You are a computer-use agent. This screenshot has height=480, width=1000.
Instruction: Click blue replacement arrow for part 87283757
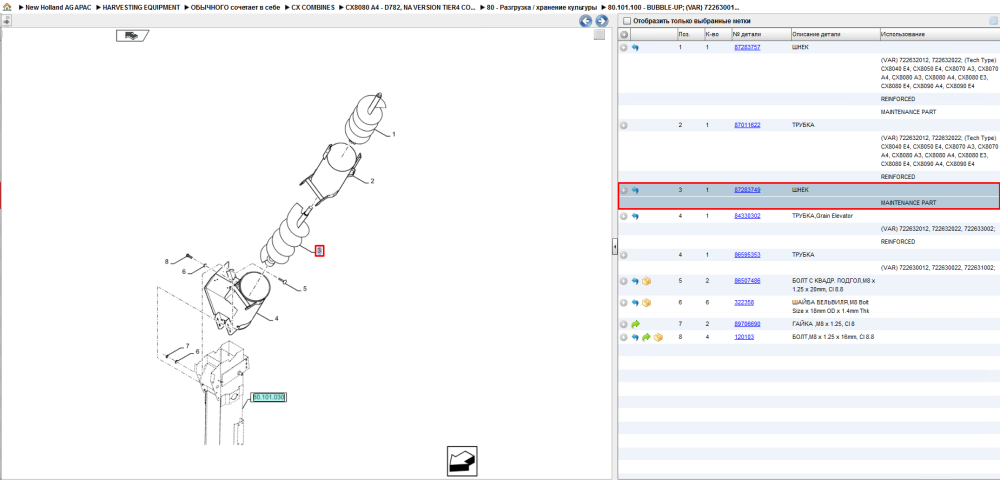[x=635, y=48]
